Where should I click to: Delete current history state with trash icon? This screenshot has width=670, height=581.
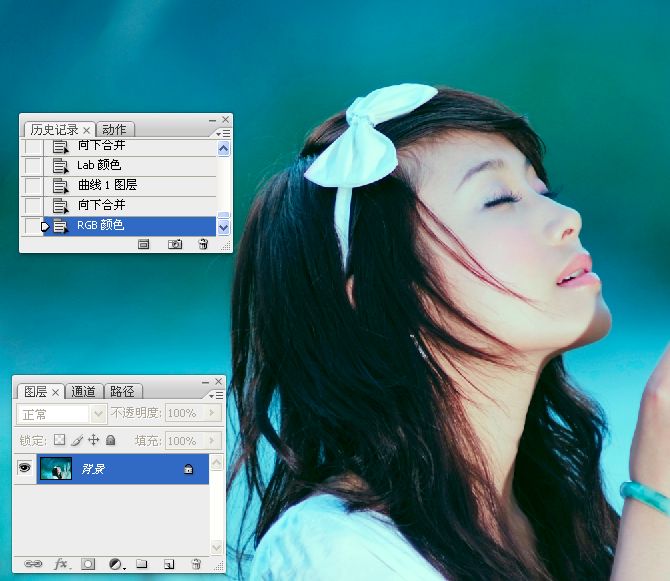point(203,244)
